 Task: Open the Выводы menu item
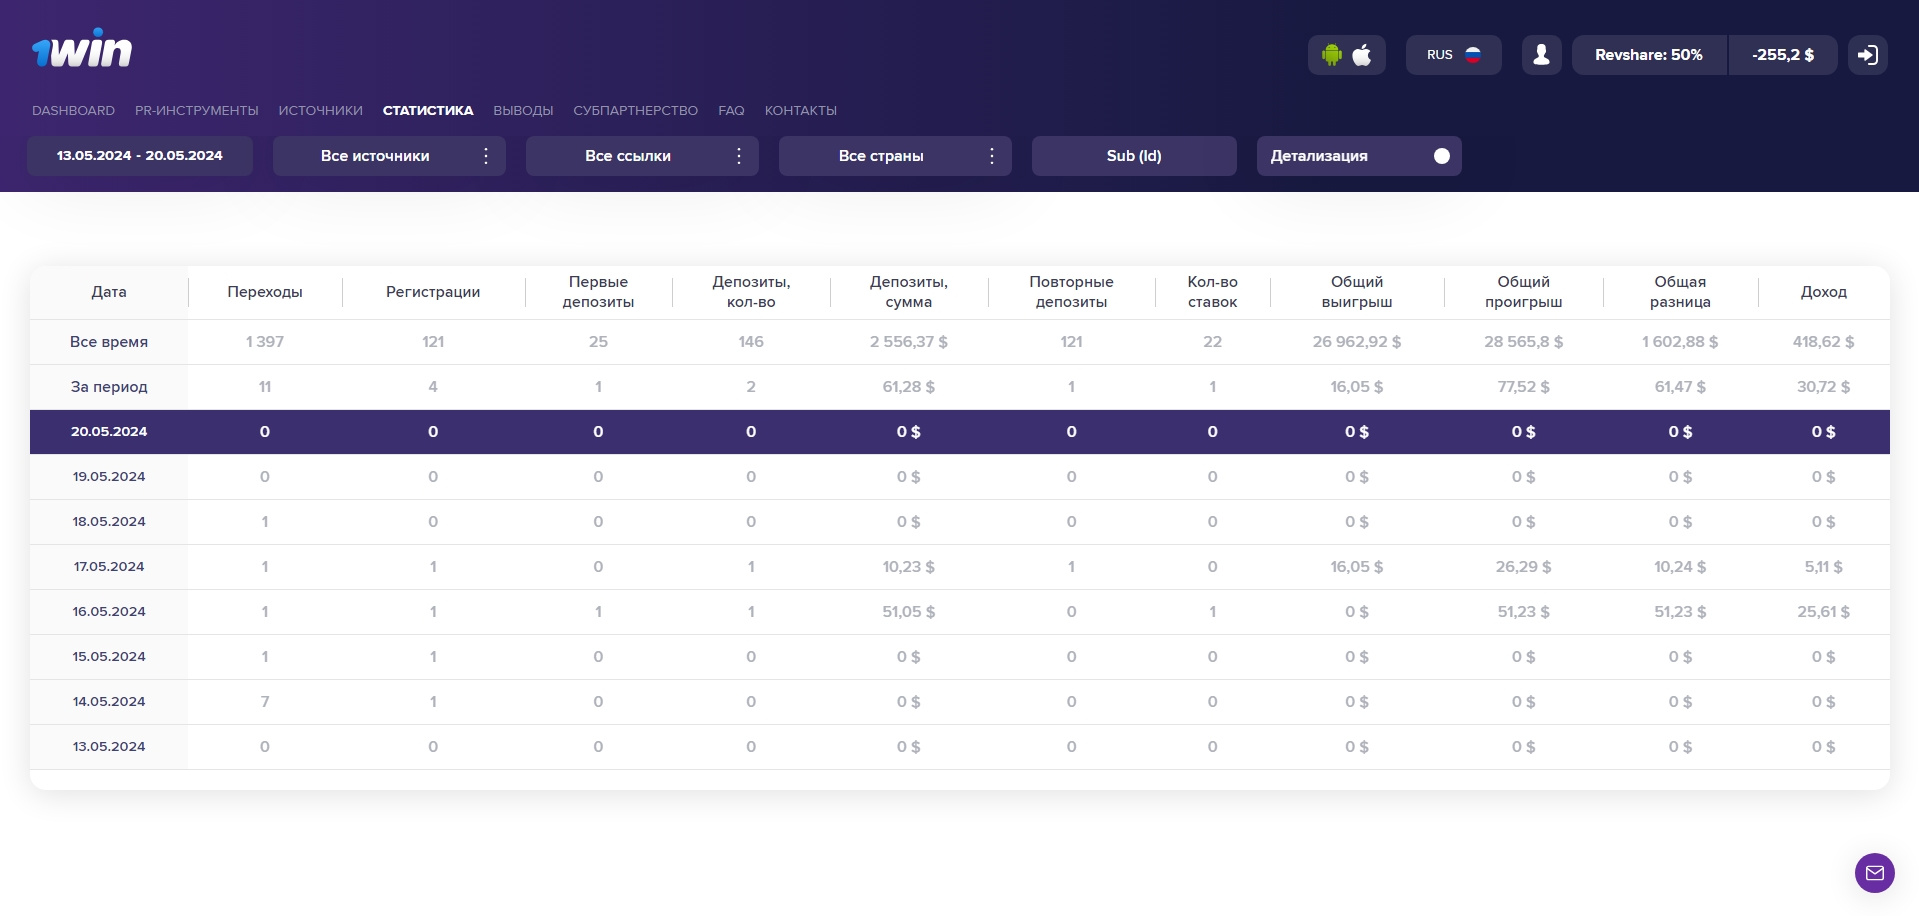(523, 111)
